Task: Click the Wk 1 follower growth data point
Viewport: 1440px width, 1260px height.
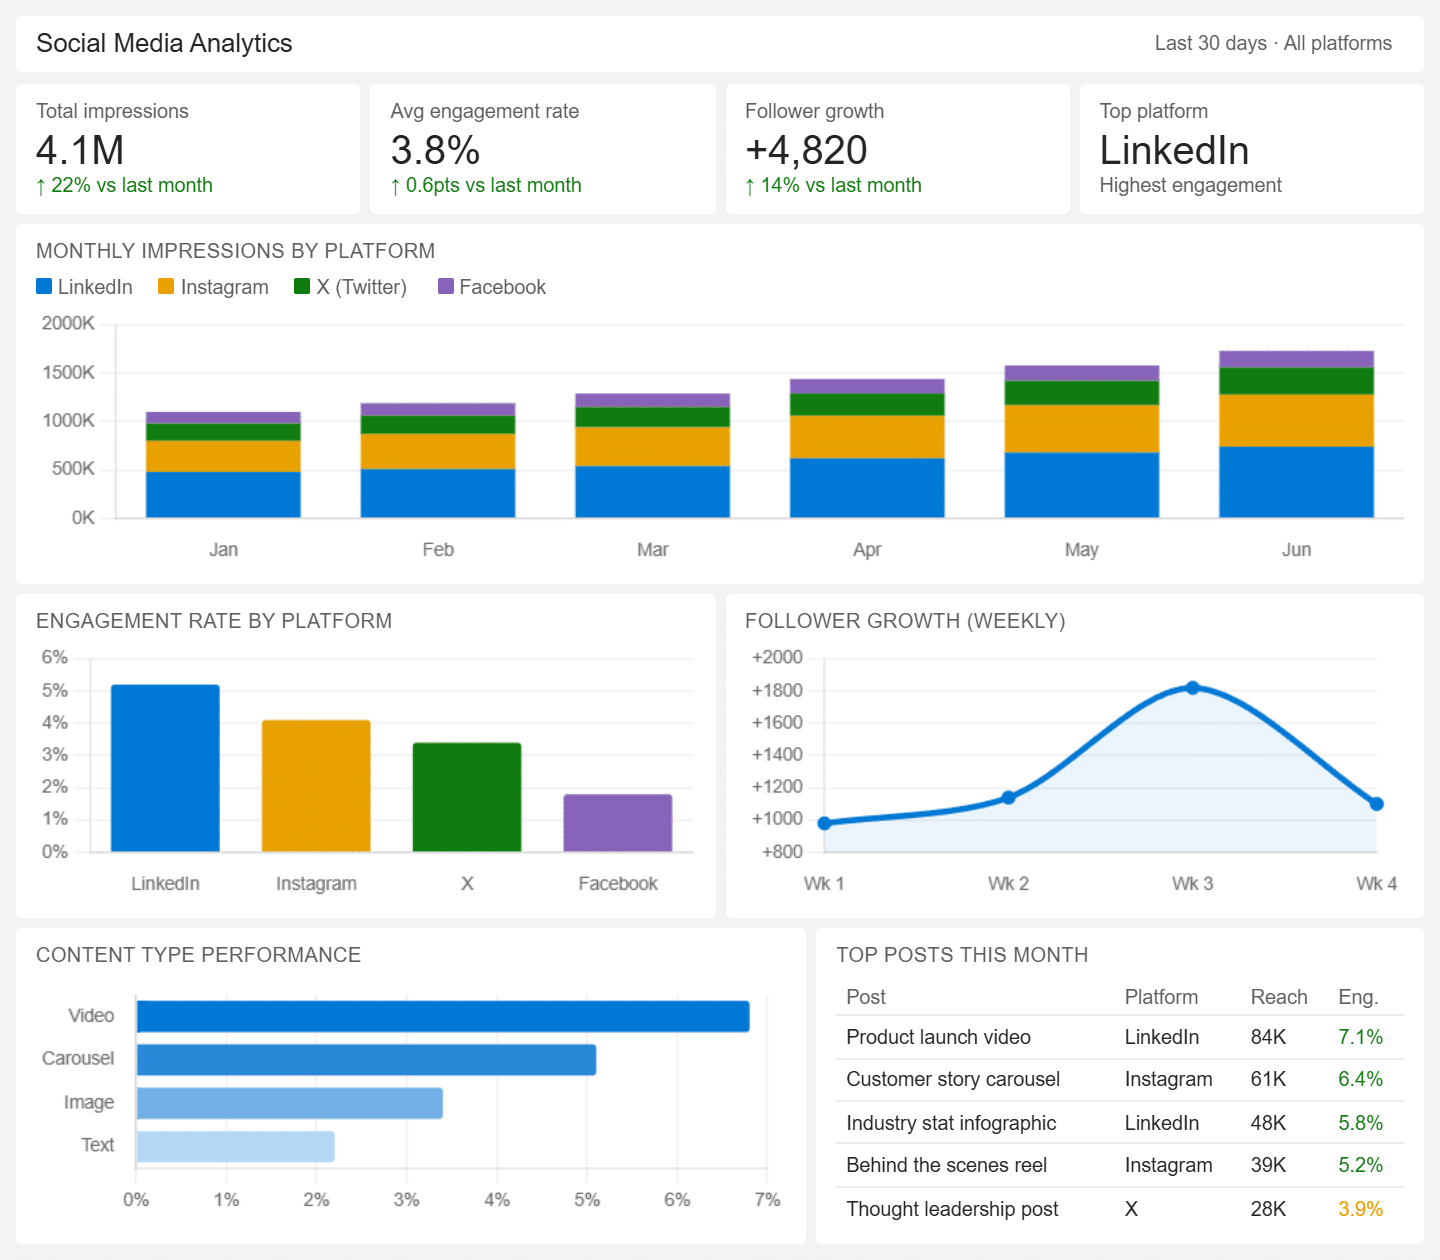Action: tap(825, 823)
